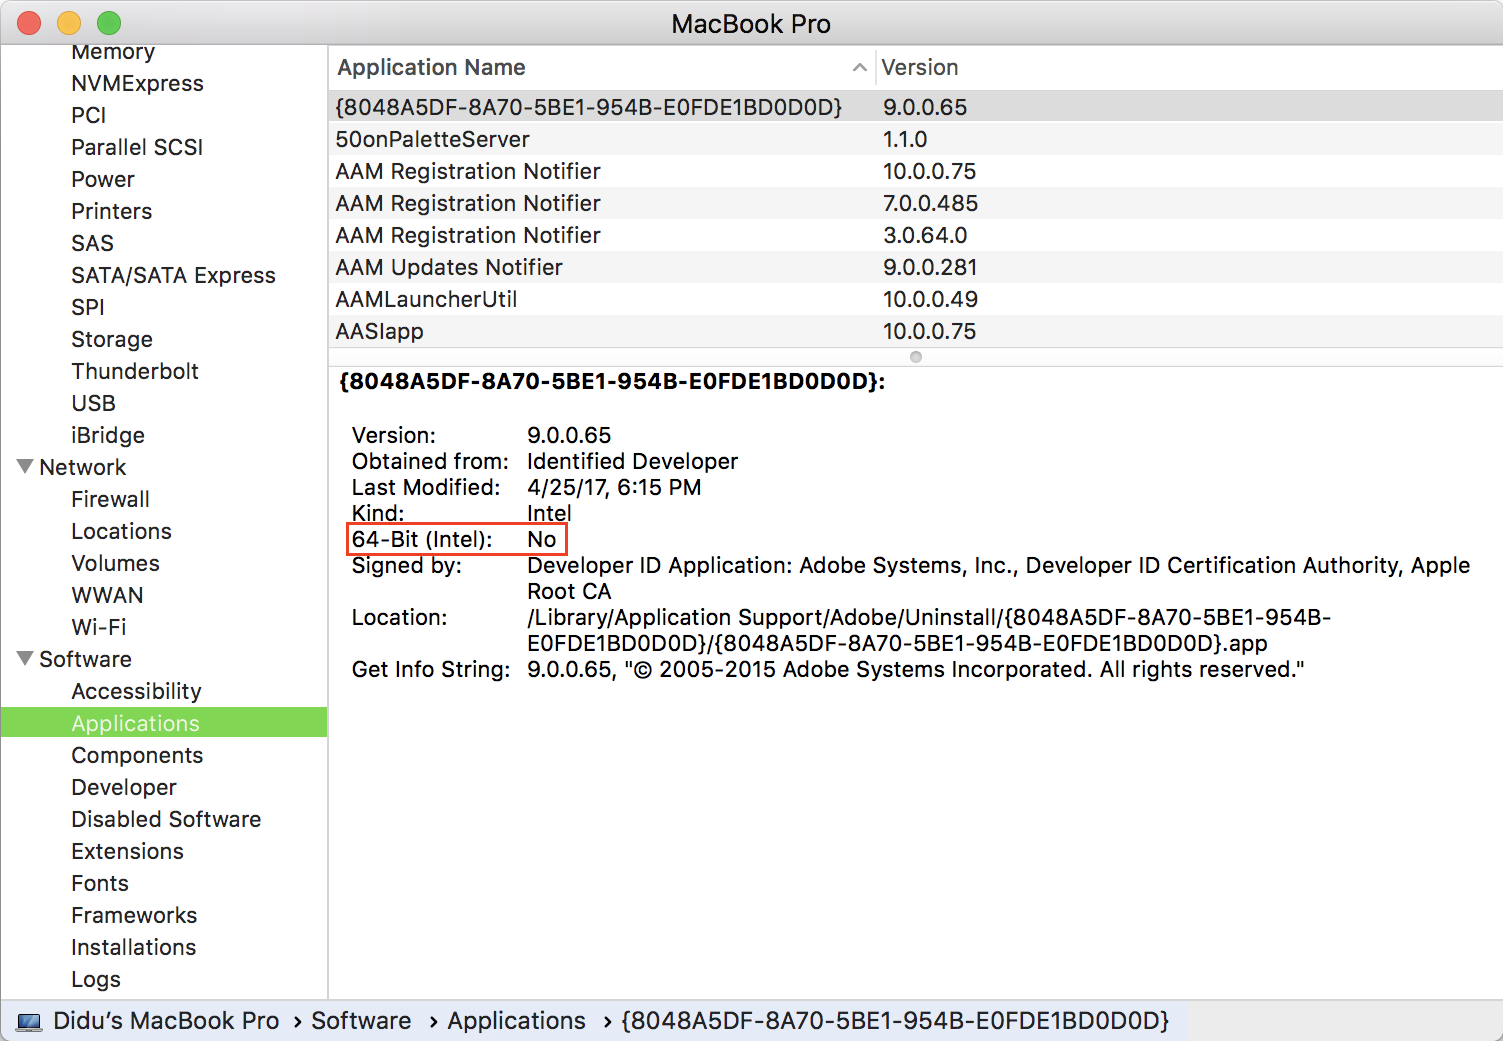The width and height of the screenshot is (1503, 1041).
Task: Click the bold GUID heading in details
Action: [x=611, y=381]
